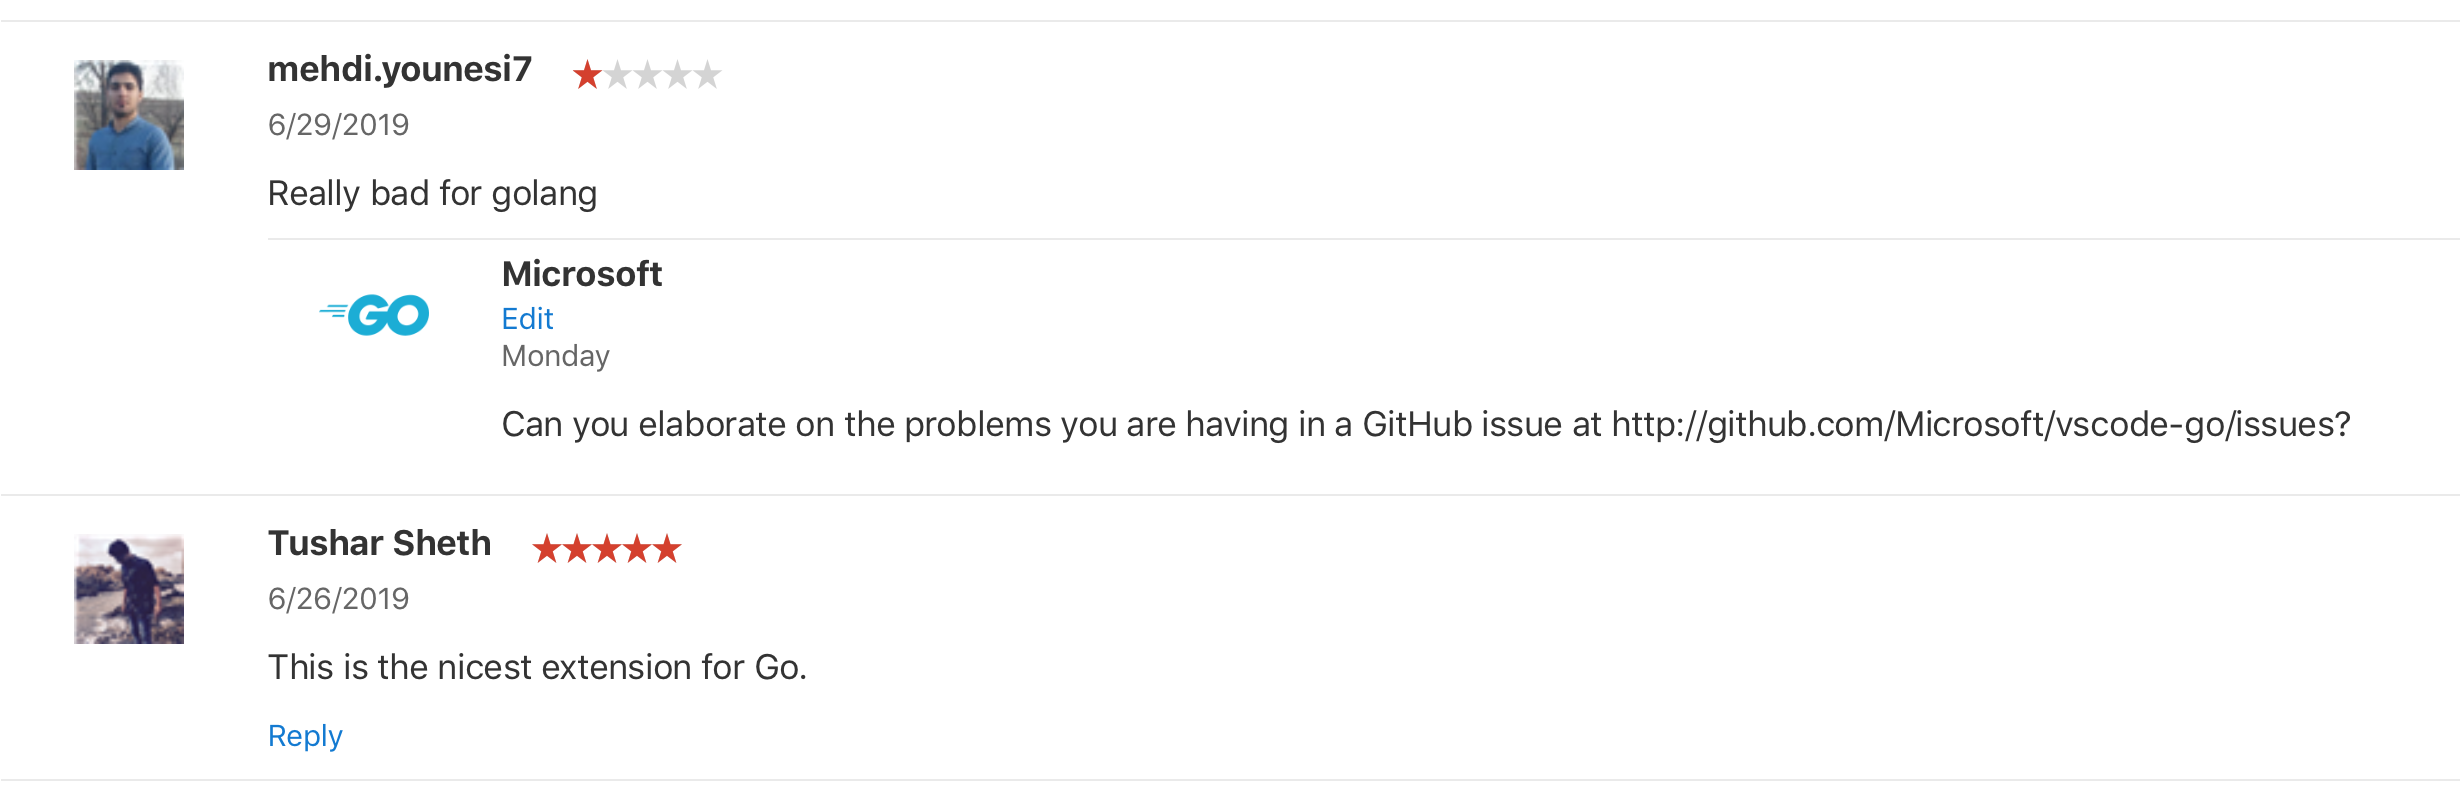Click the Reply link under Tushar Sheth's review
The image size is (2460, 800).
pos(305,735)
